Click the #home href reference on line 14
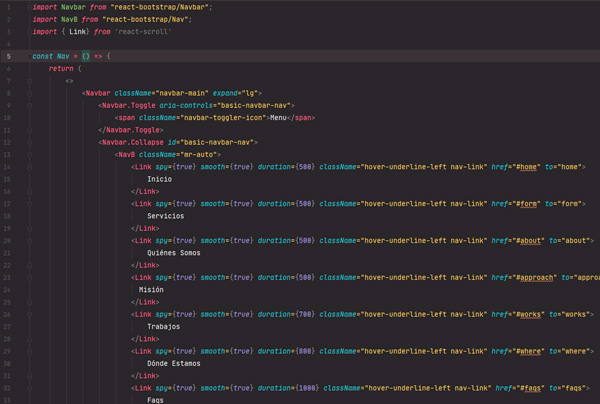This screenshot has height=404, width=600. tap(524, 167)
